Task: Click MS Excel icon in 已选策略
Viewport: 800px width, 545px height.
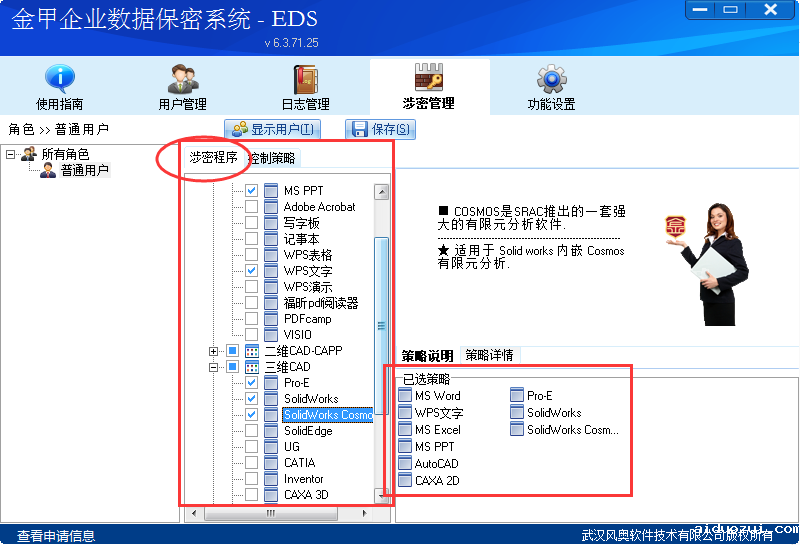Action: (x=405, y=429)
